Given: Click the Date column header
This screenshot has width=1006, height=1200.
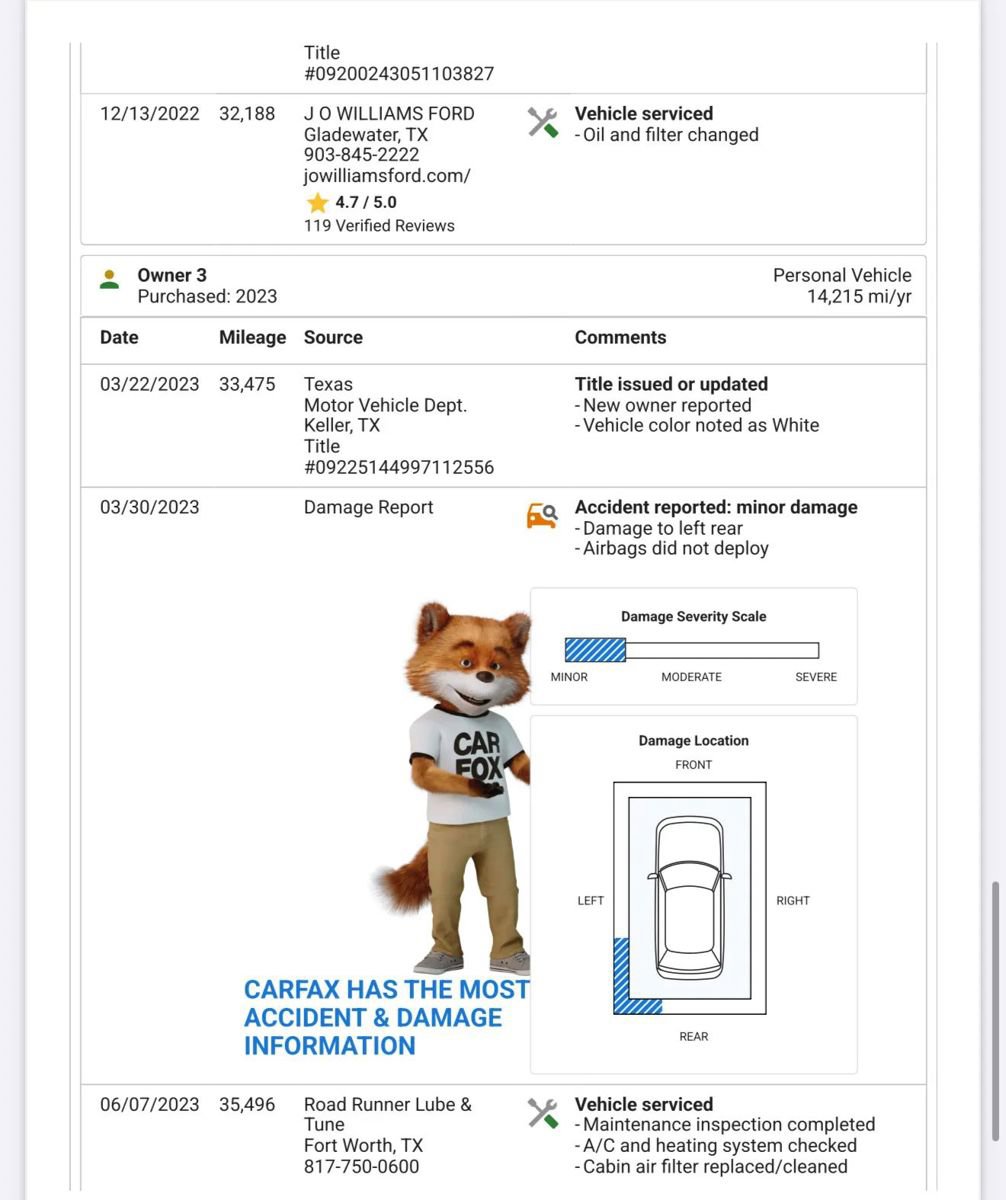Looking at the screenshot, I should click(x=119, y=338).
